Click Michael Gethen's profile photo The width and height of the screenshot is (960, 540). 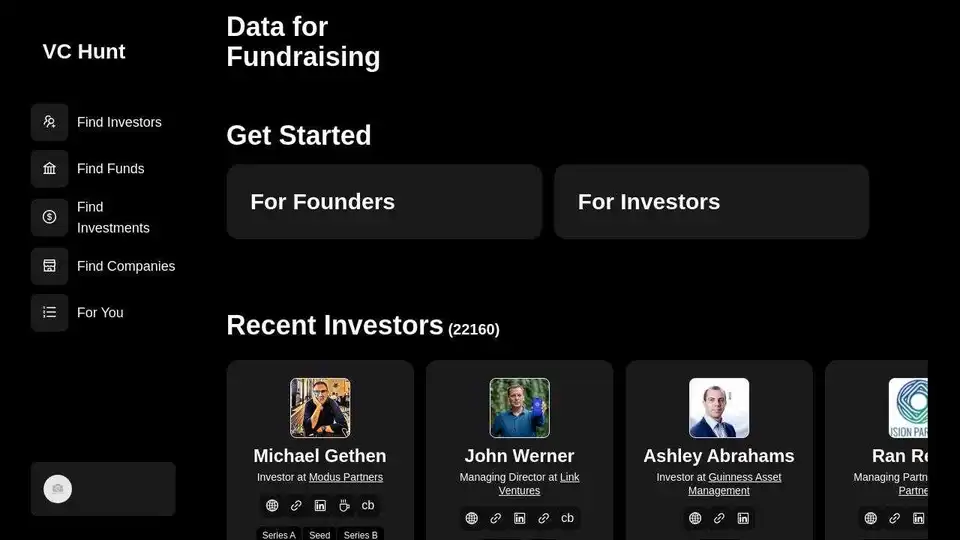tap(320, 408)
